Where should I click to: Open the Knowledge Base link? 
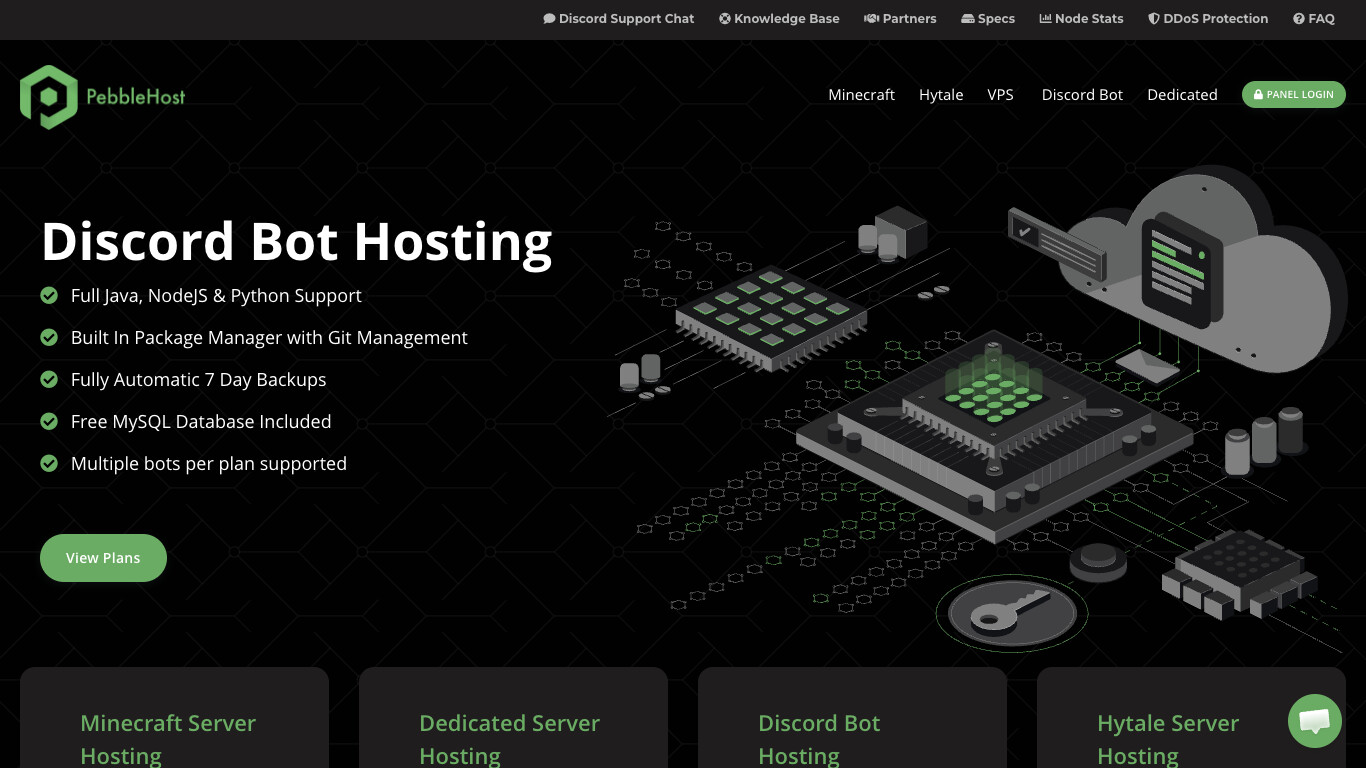(x=779, y=19)
